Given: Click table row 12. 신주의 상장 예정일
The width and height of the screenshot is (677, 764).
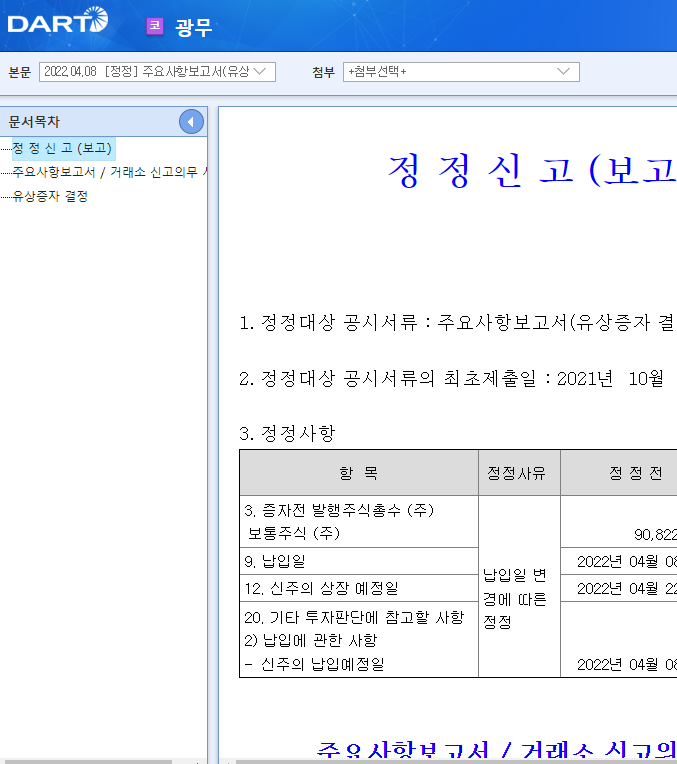Looking at the screenshot, I should (x=359, y=588).
